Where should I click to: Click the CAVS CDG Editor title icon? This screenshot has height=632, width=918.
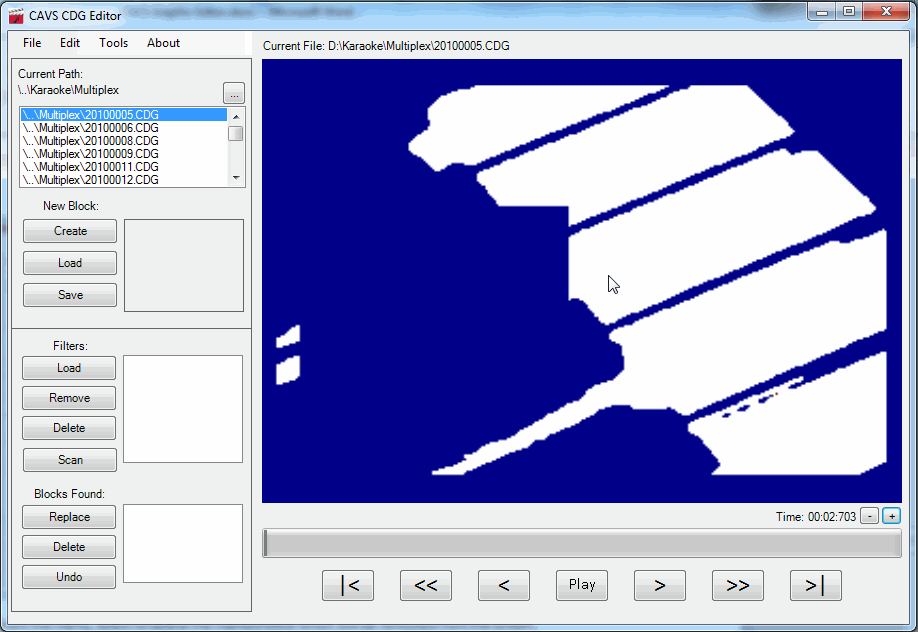coord(16,16)
